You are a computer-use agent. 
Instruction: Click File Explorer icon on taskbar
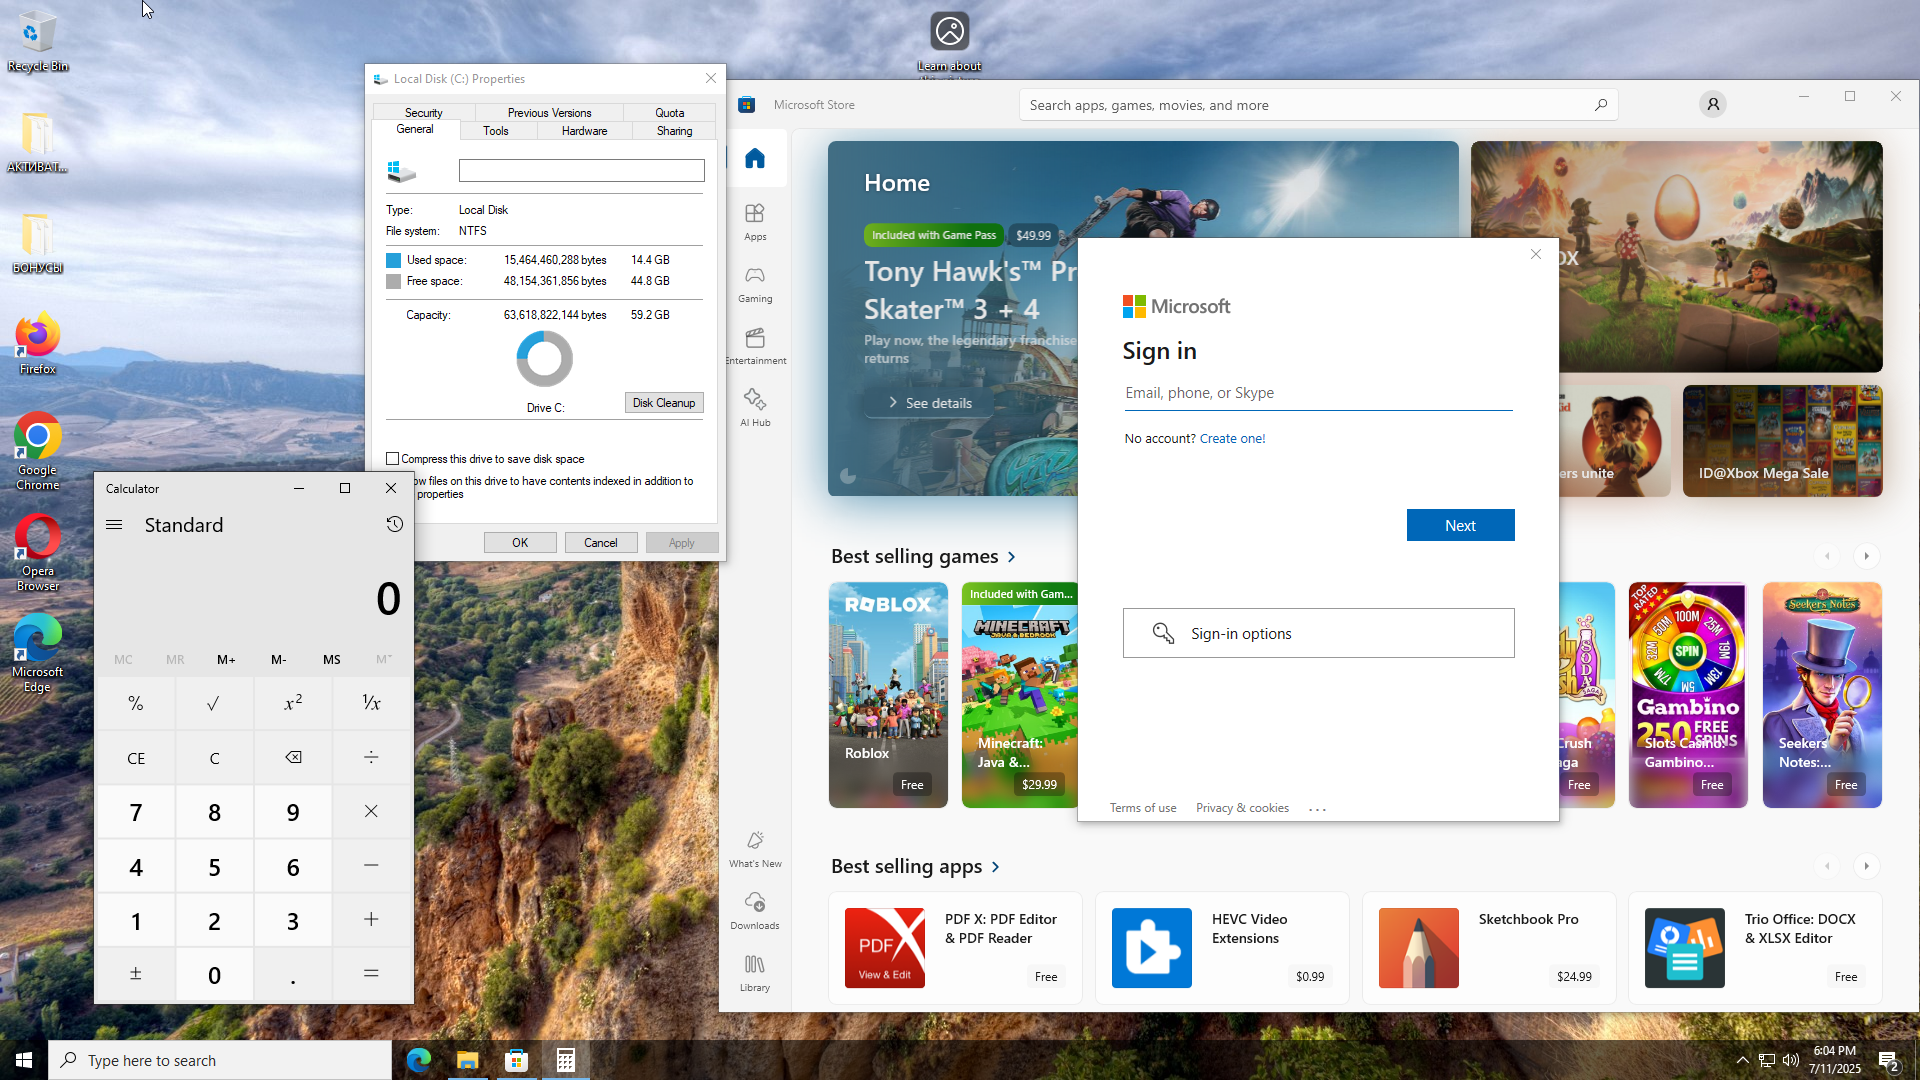coord(468,1060)
